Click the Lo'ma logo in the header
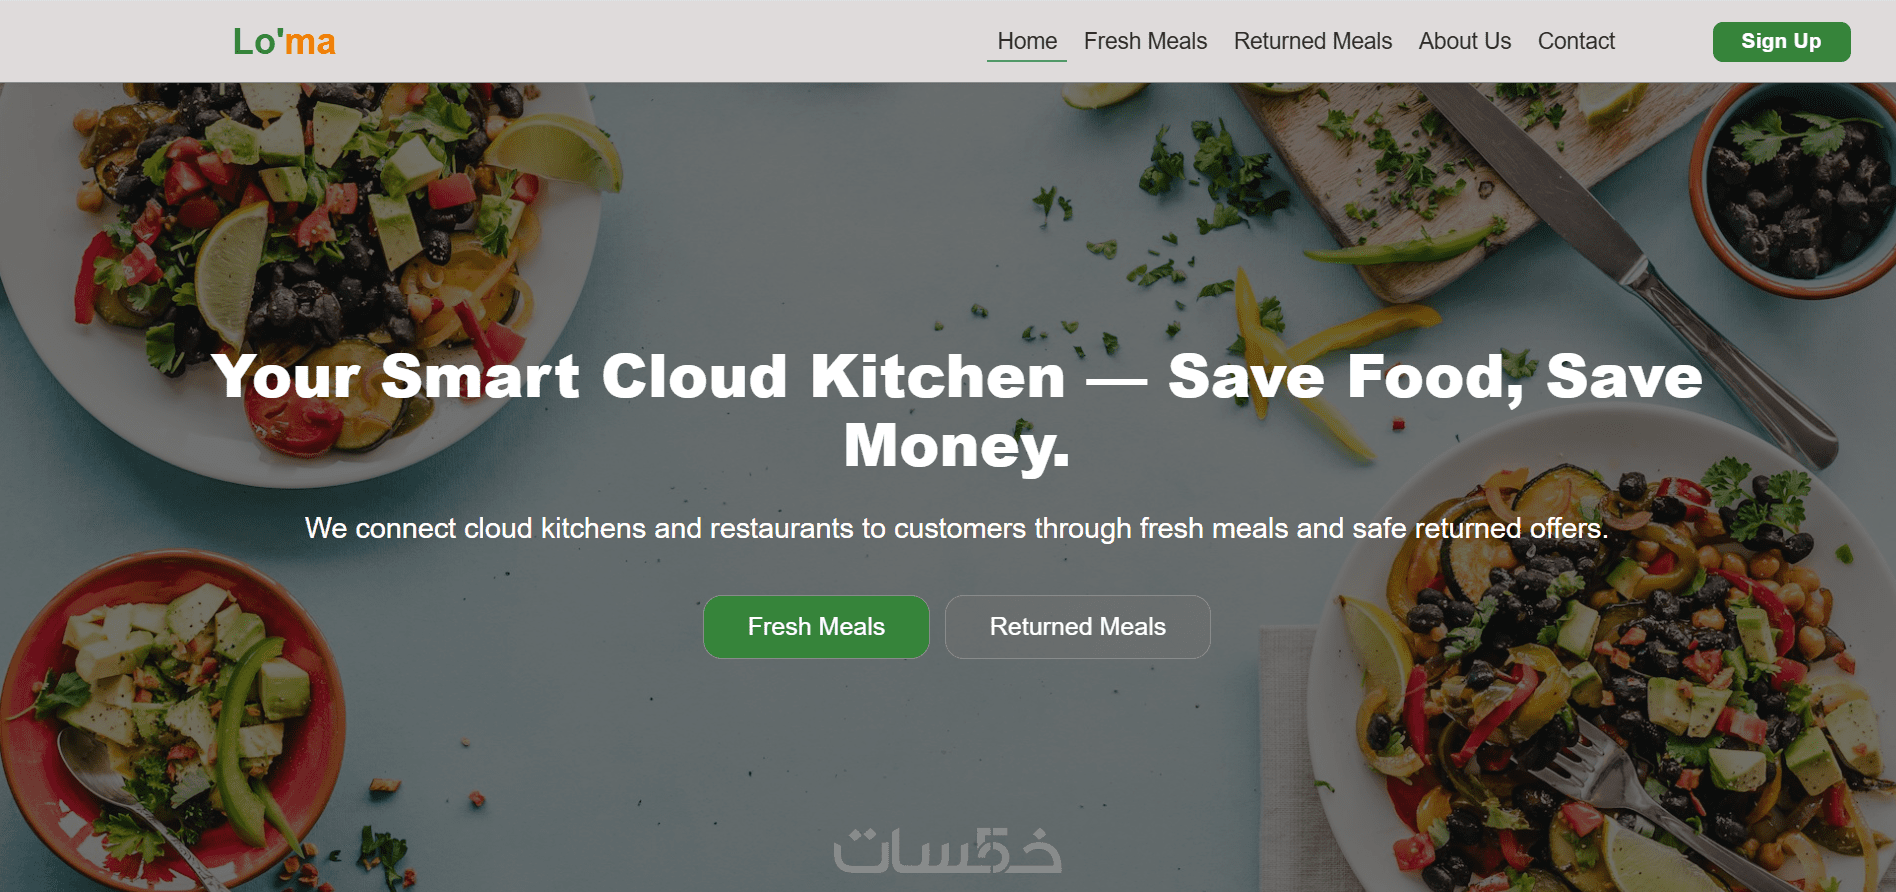This screenshot has width=1896, height=892. click(284, 42)
